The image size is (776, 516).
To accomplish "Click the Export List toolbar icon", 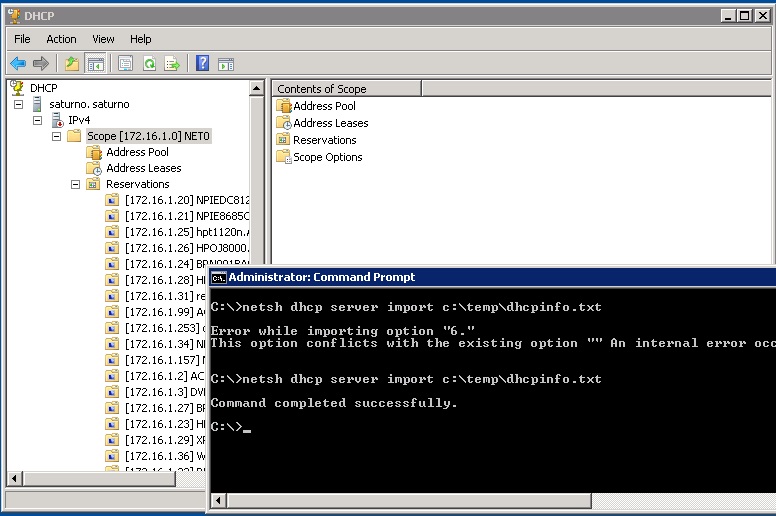I will pyautogui.click(x=172, y=64).
